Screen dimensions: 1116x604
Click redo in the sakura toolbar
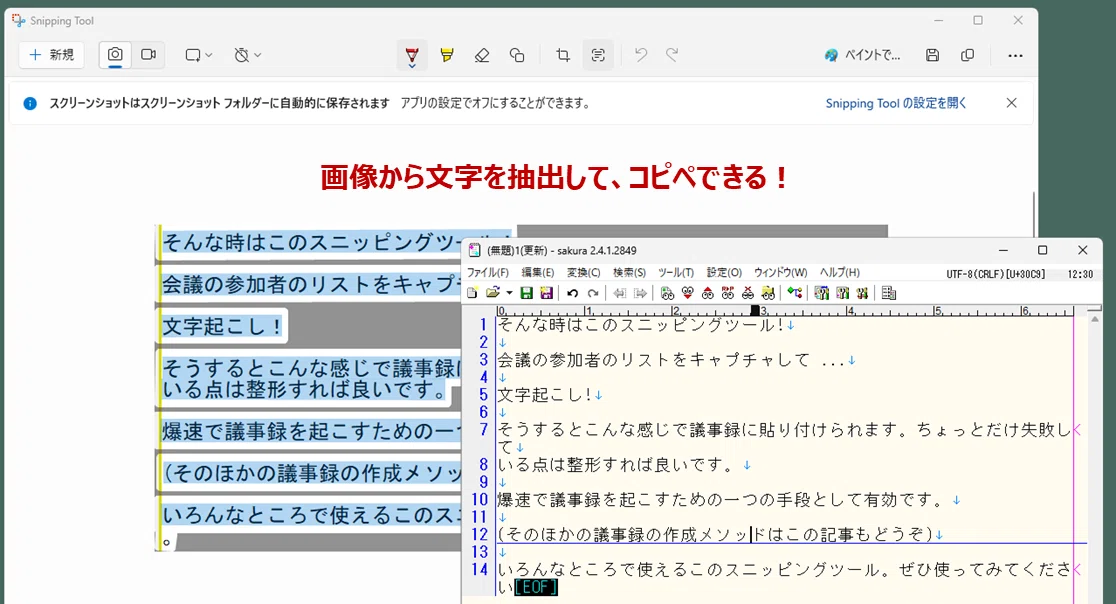[x=593, y=293]
